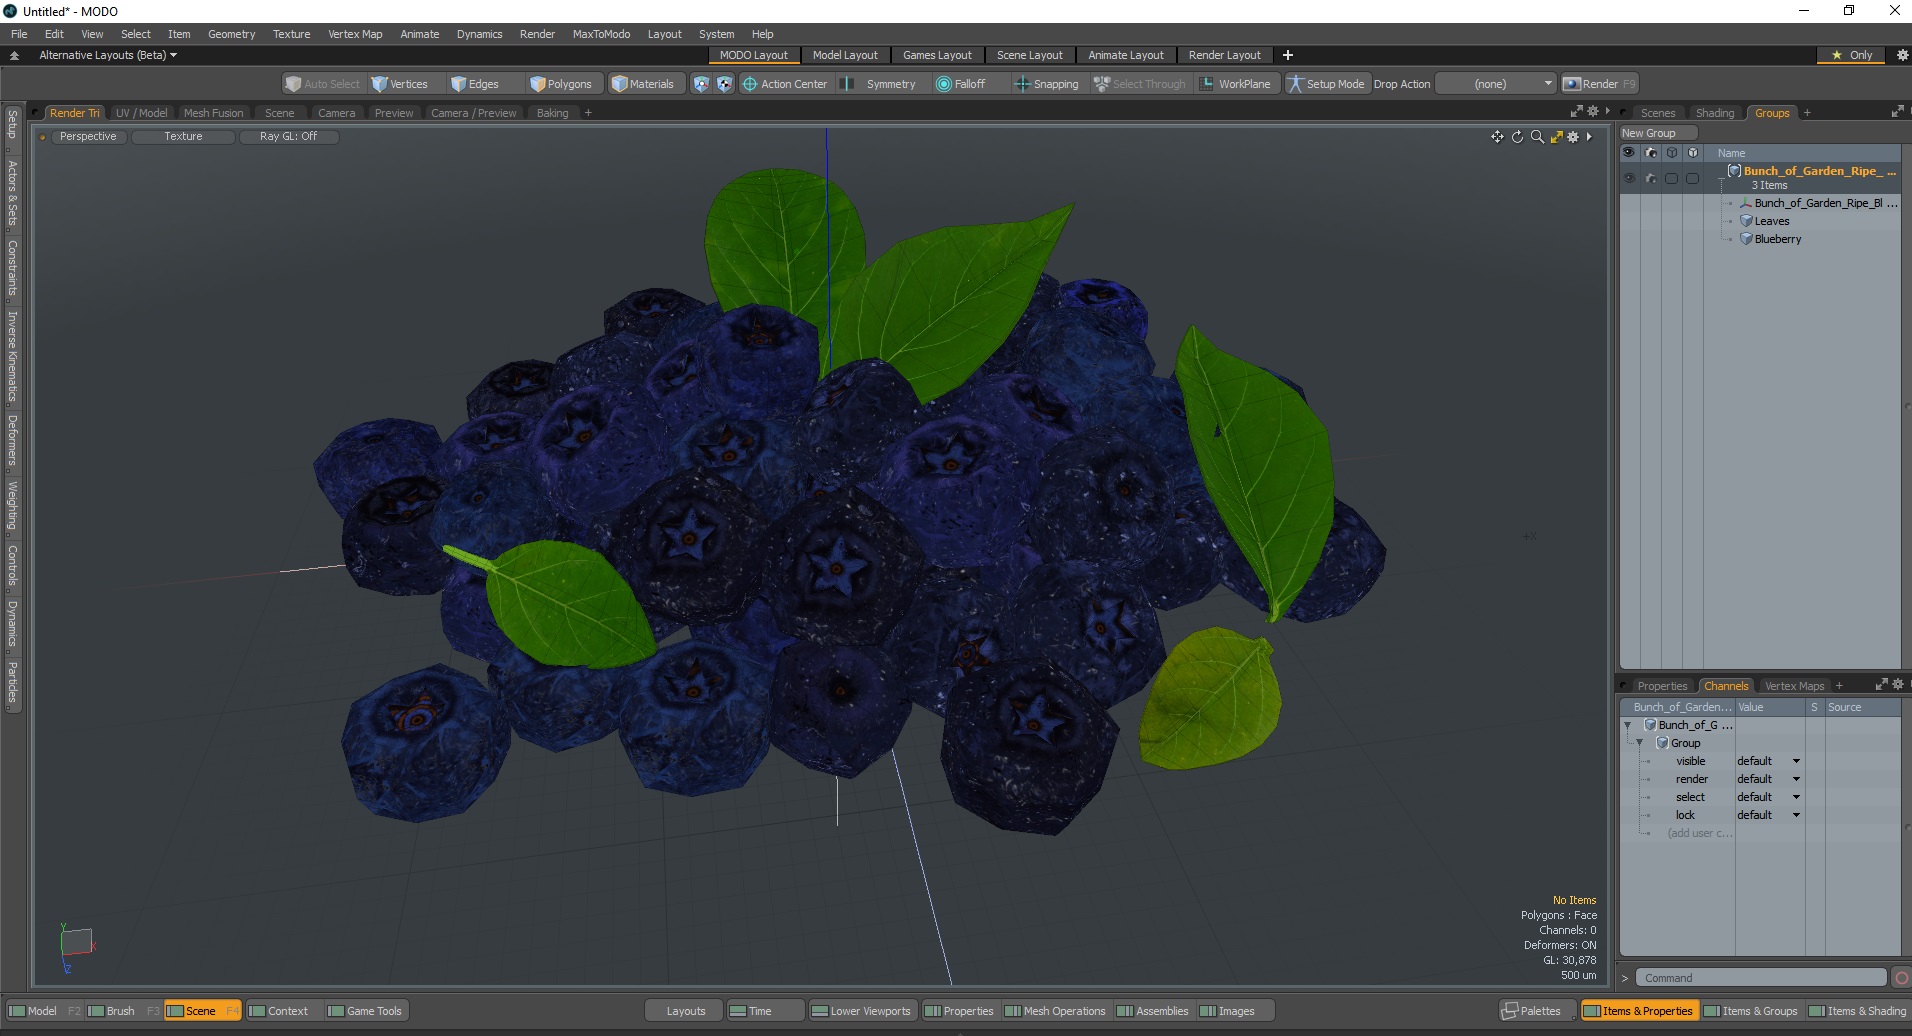Toggle select checkbox for Bunch_of_Garden_Ripe group
Image resolution: width=1912 pixels, height=1036 pixels.
click(x=1671, y=178)
